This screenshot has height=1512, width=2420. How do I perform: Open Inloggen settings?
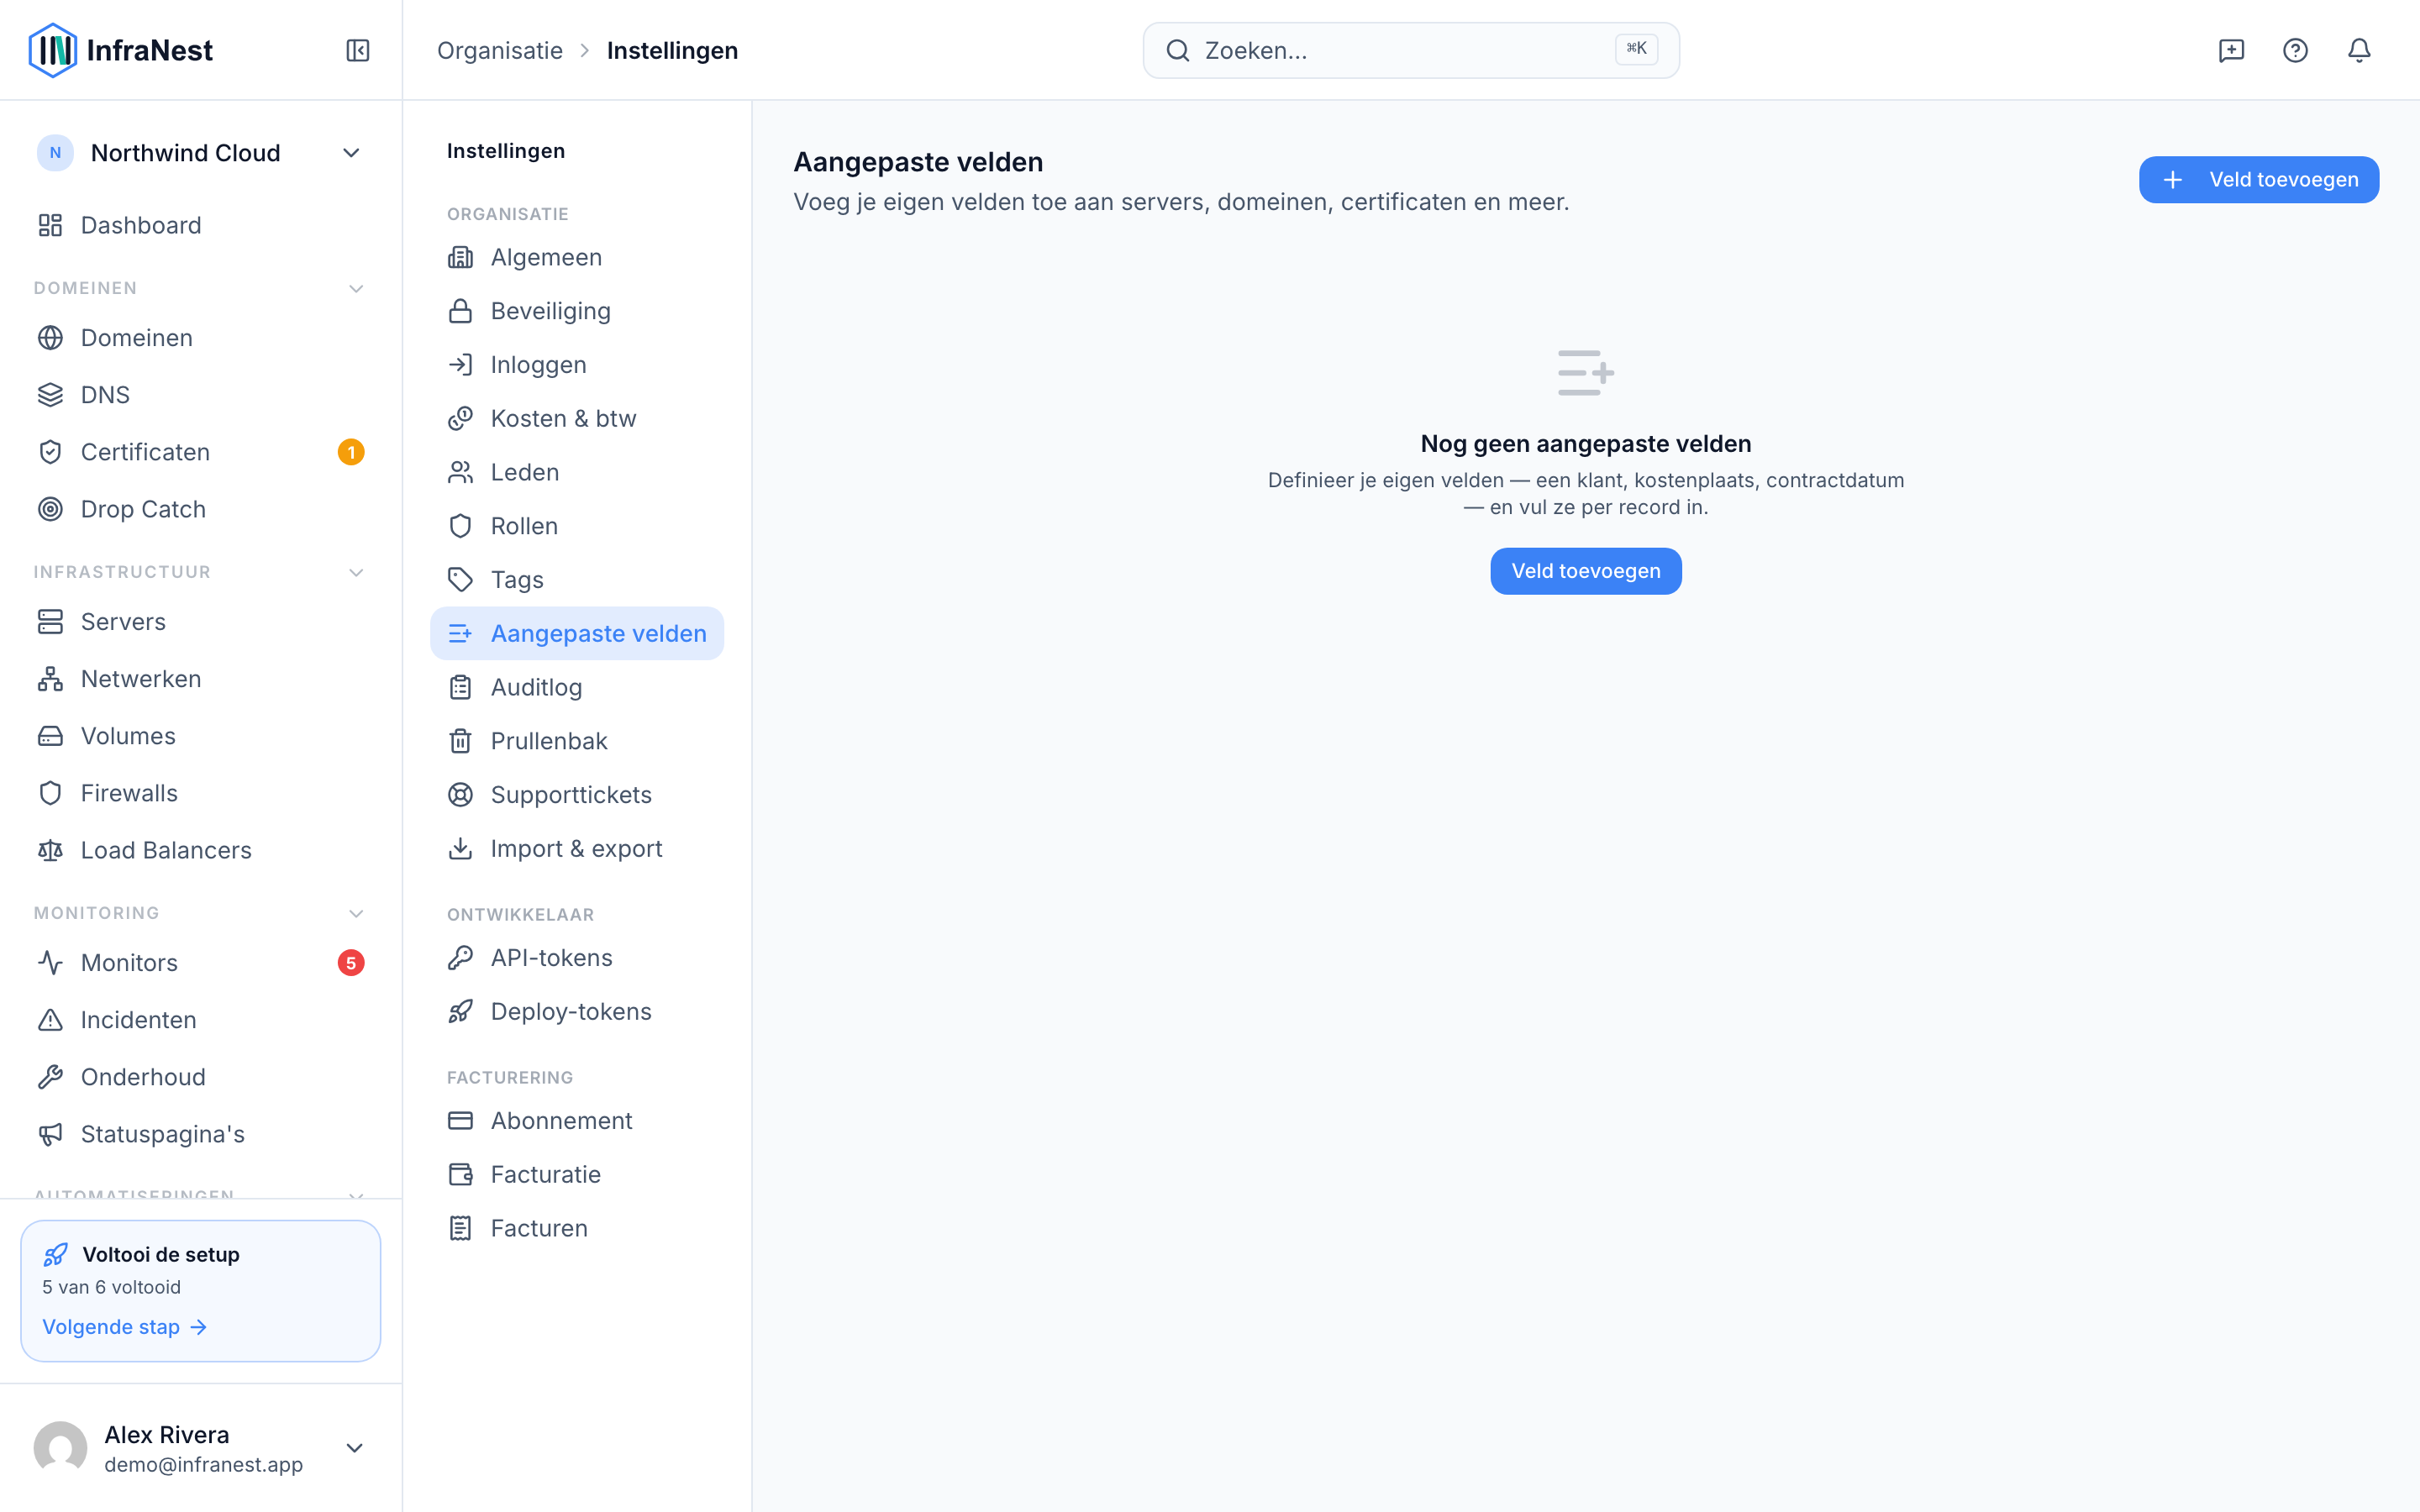click(577, 365)
